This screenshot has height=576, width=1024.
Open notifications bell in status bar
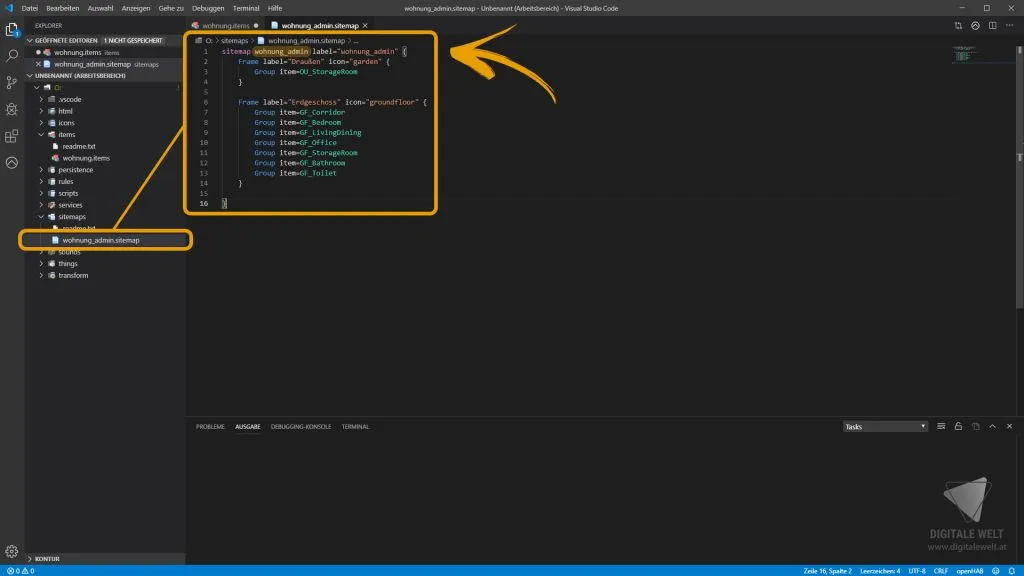tap(1012, 571)
